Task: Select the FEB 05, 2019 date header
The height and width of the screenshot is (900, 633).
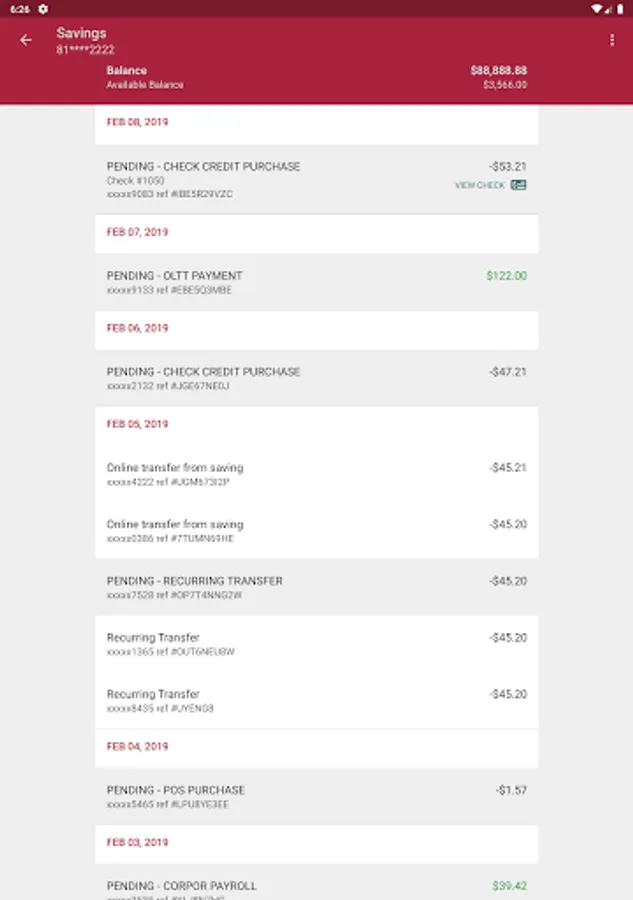Action: 137,424
